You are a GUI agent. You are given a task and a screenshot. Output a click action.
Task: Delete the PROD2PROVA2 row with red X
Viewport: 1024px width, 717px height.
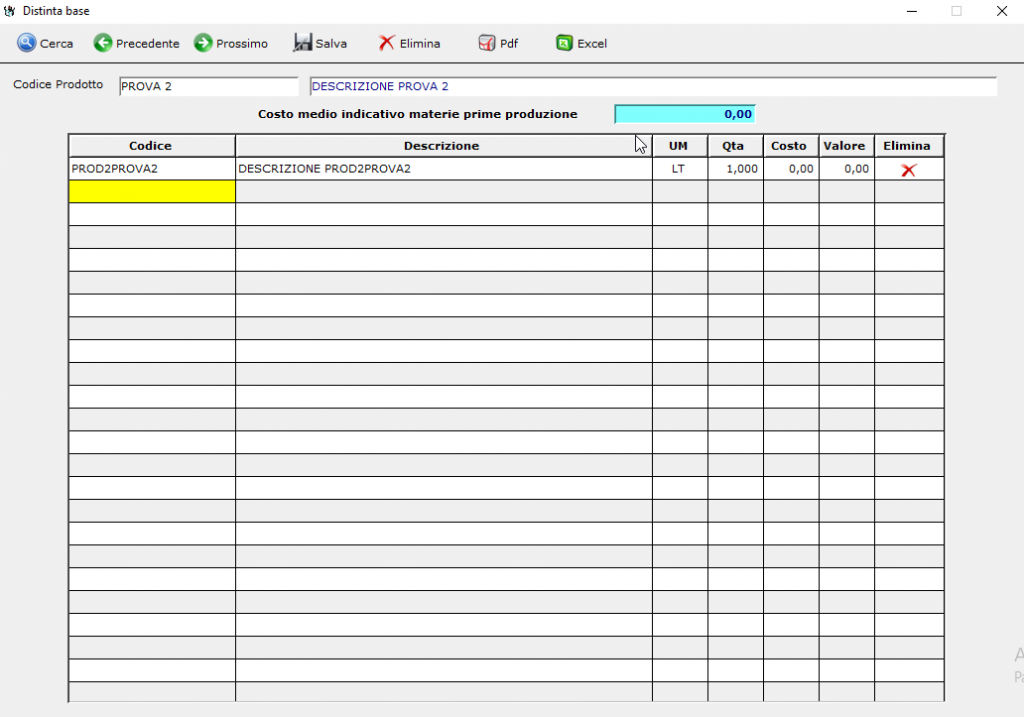coord(908,170)
